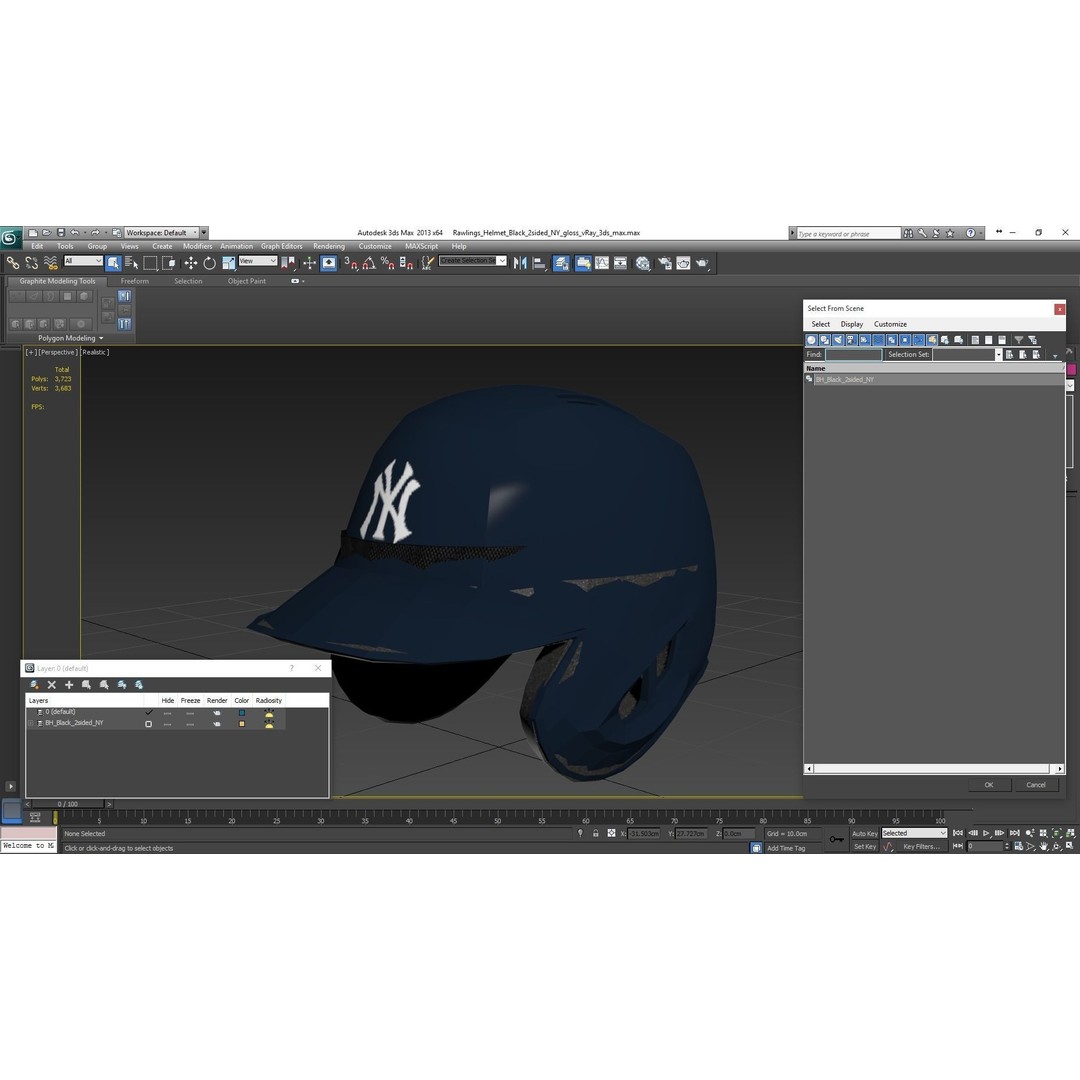The width and height of the screenshot is (1080, 1080).
Task: Toggle Display Shapes filter in Select From Scene
Action: (824, 340)
